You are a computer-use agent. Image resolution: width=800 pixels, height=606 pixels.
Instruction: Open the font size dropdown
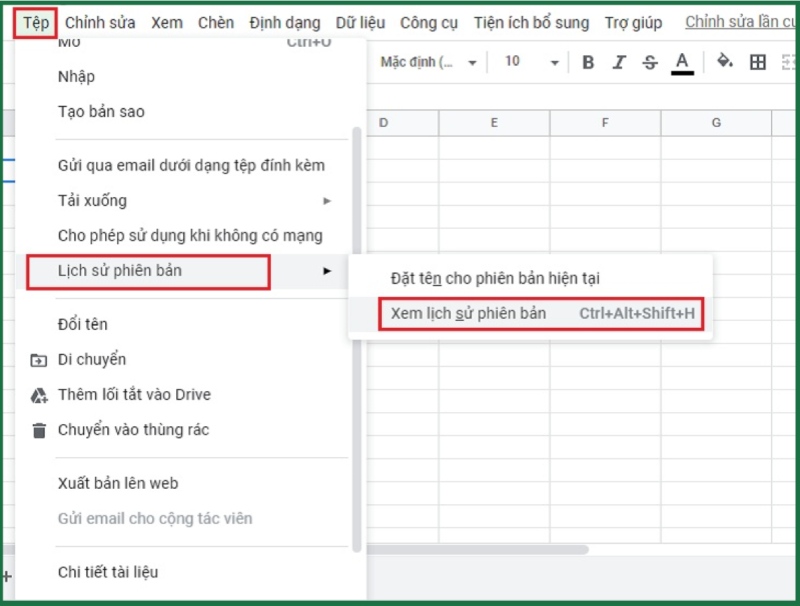pos(524,61)
